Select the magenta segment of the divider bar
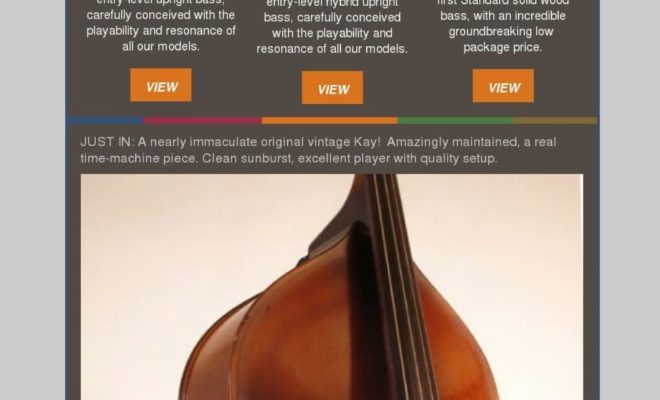The image size is (660, 400). click(202, 120)
